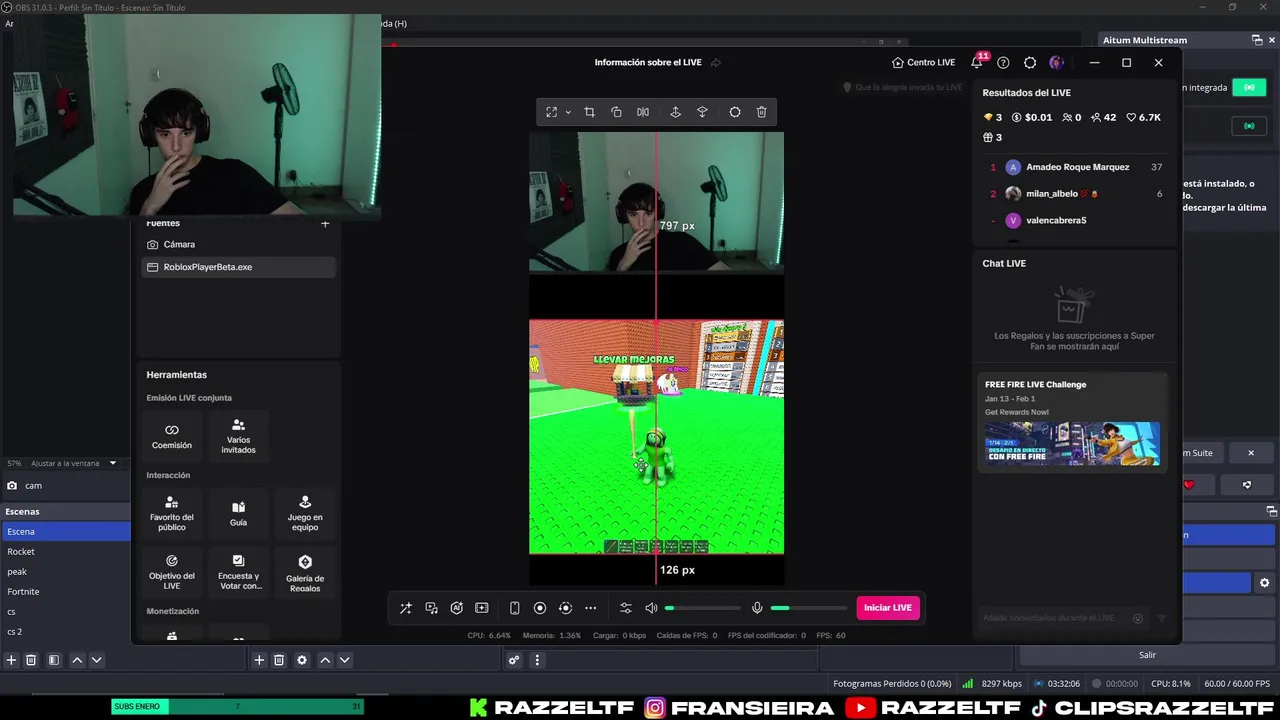Switch to the Rocket scene
Image resolution: width=1280 pixels, height=720 pixels.
[66, 552]
